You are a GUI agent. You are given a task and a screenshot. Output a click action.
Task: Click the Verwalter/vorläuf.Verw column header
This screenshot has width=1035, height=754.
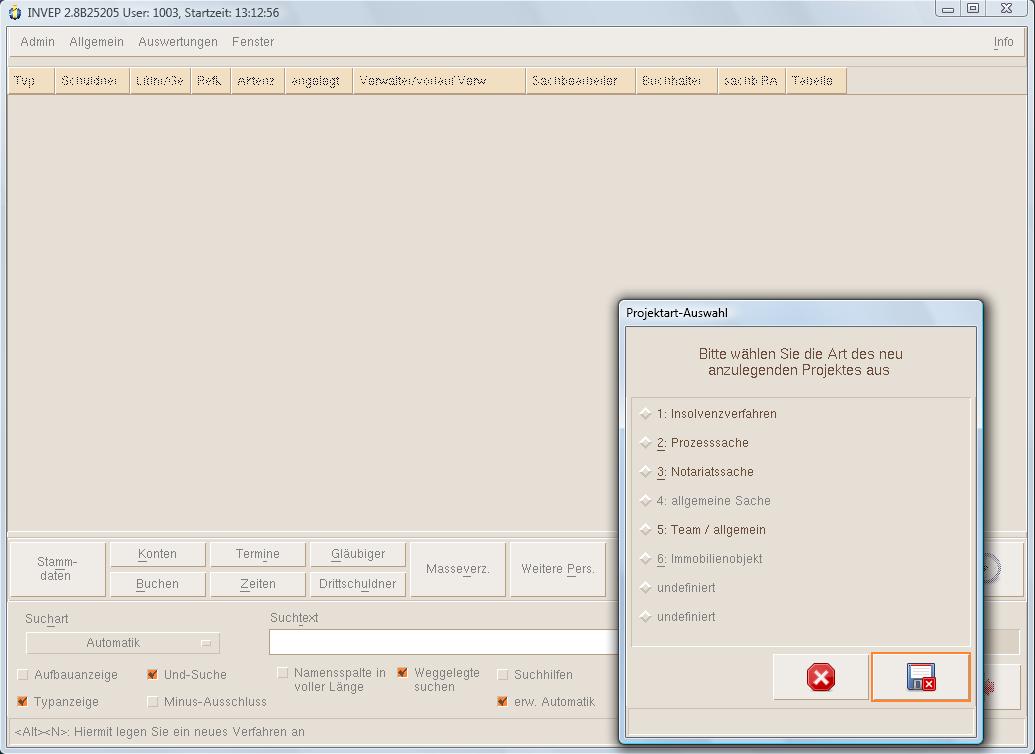pos(440,81)
